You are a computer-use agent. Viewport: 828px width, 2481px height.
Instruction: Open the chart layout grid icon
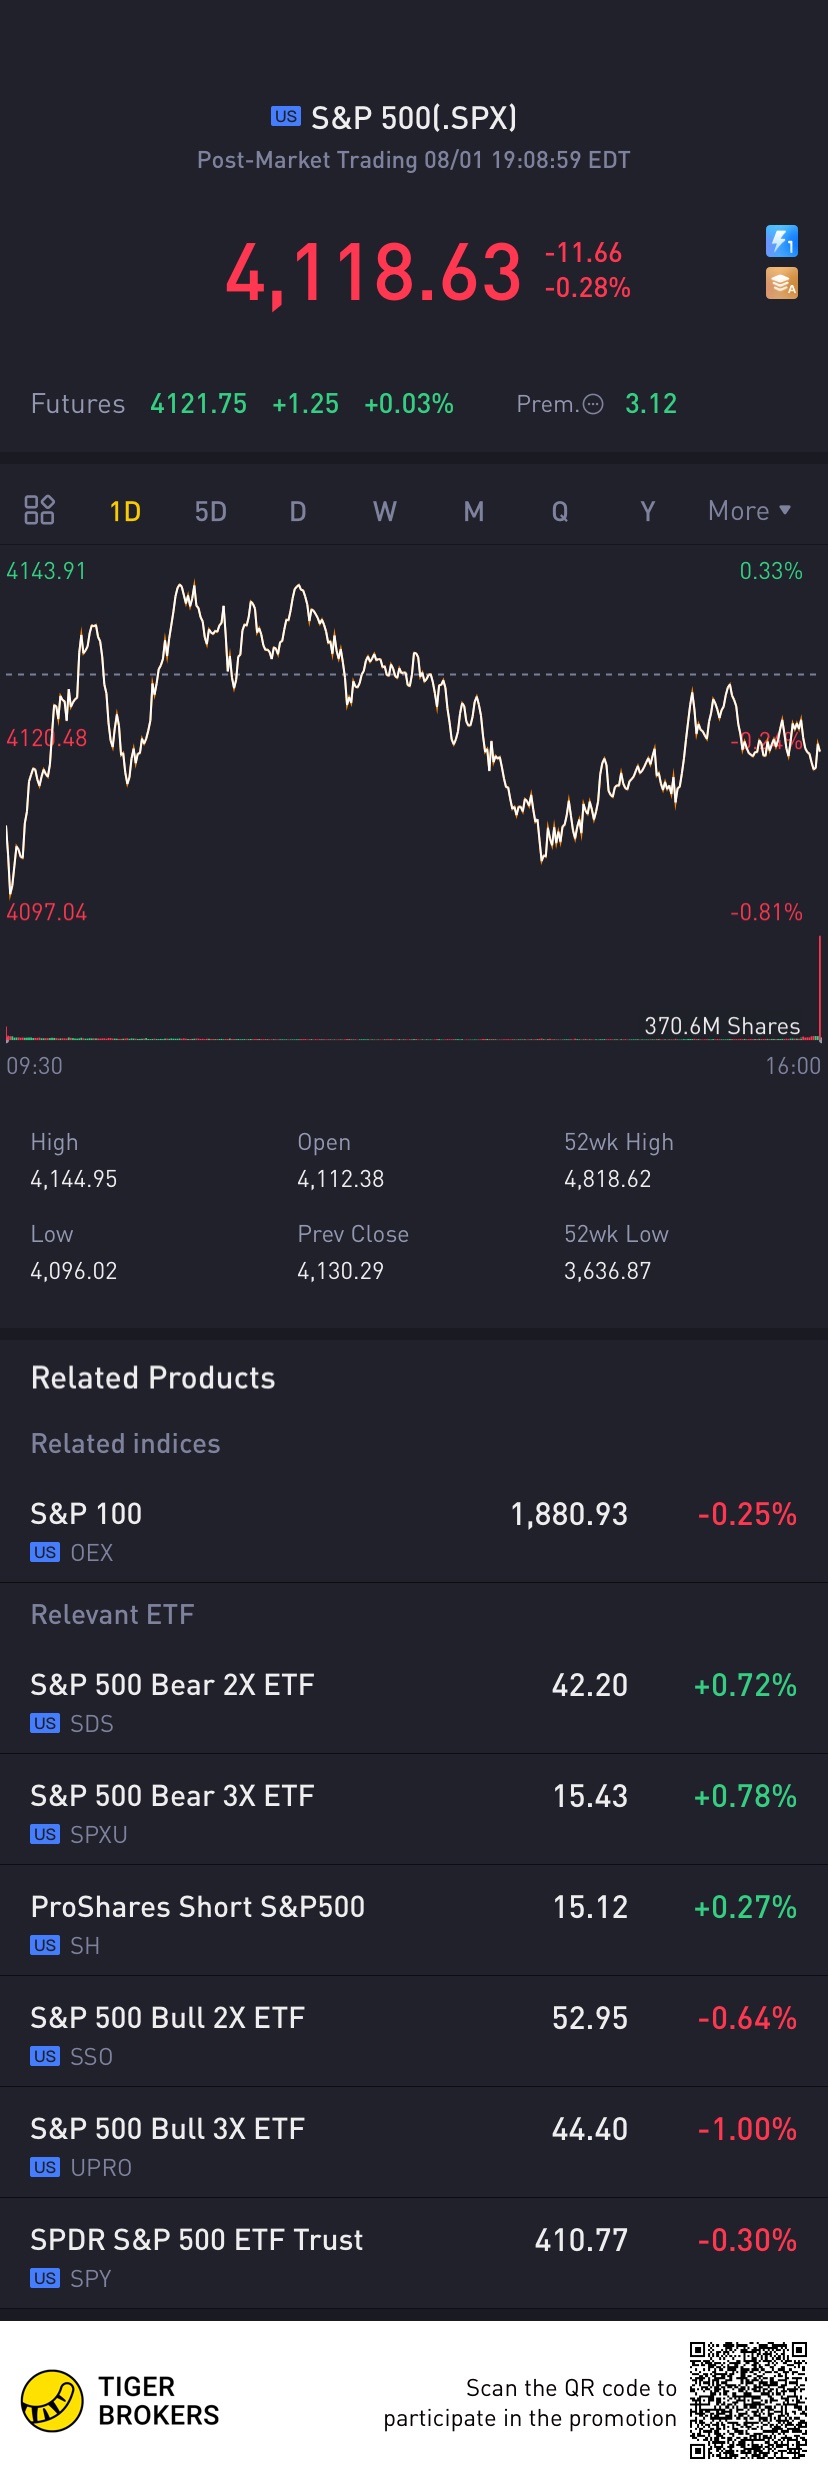(39, 510)
